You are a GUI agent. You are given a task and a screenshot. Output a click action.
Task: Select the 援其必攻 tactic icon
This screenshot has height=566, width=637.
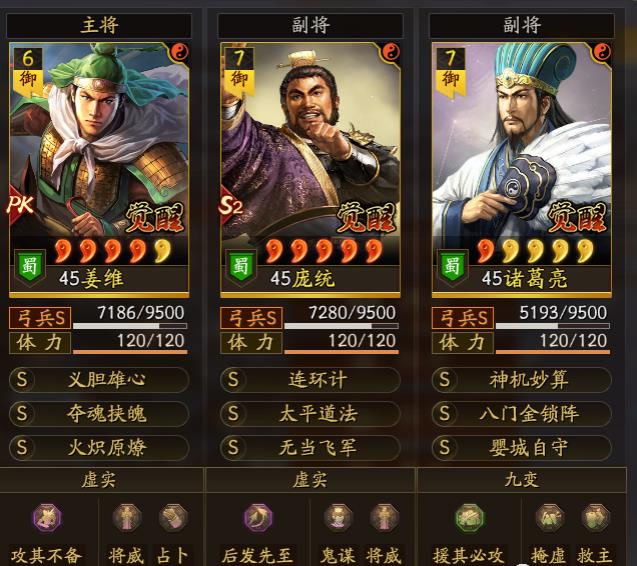(469, 518)
